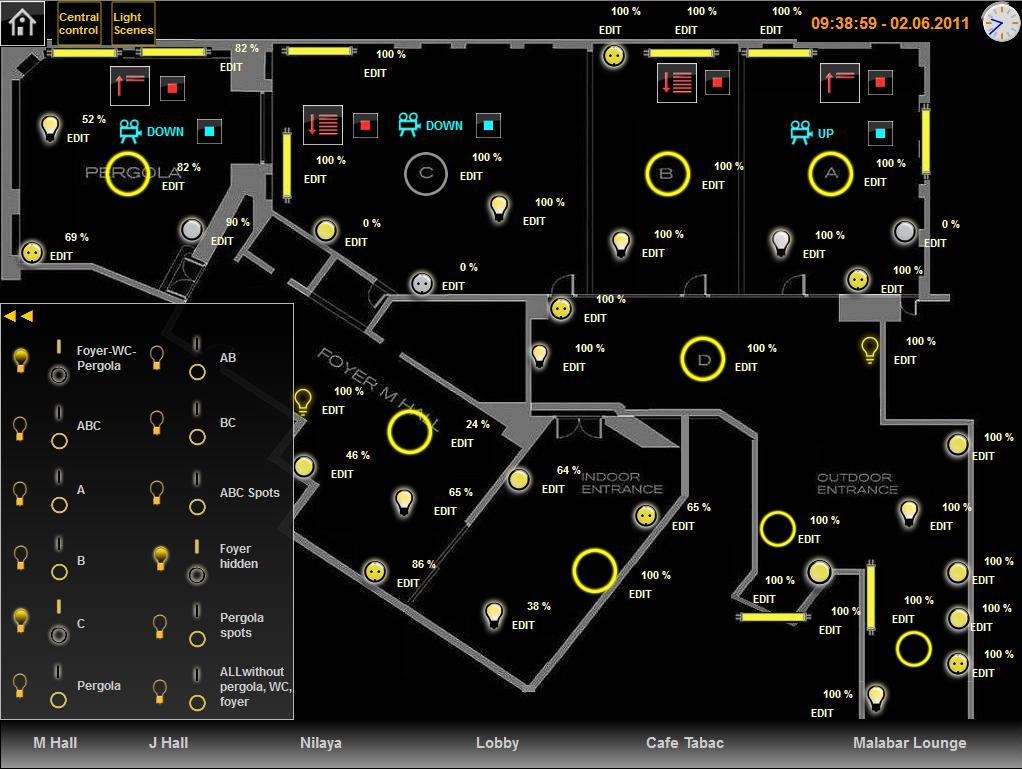Switch to the Cafe Tabac tab

pos(684,743)
